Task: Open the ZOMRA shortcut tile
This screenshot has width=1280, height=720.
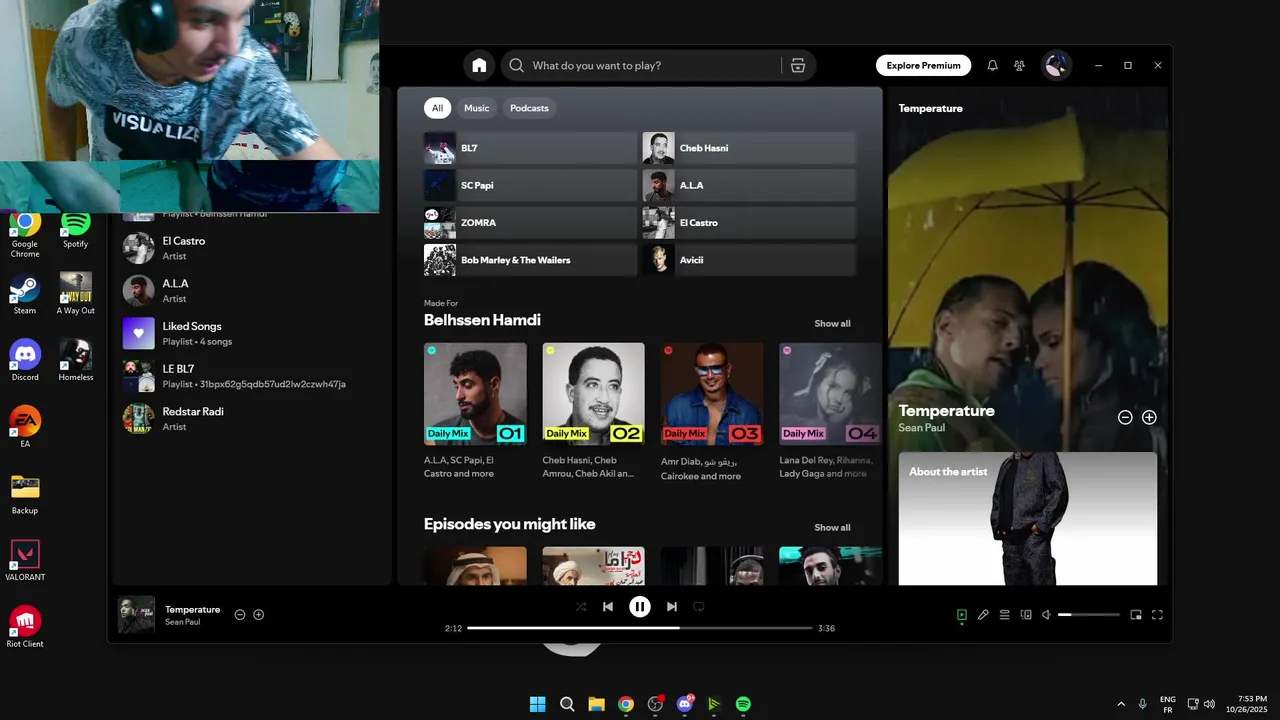Action: pos(530,222)
